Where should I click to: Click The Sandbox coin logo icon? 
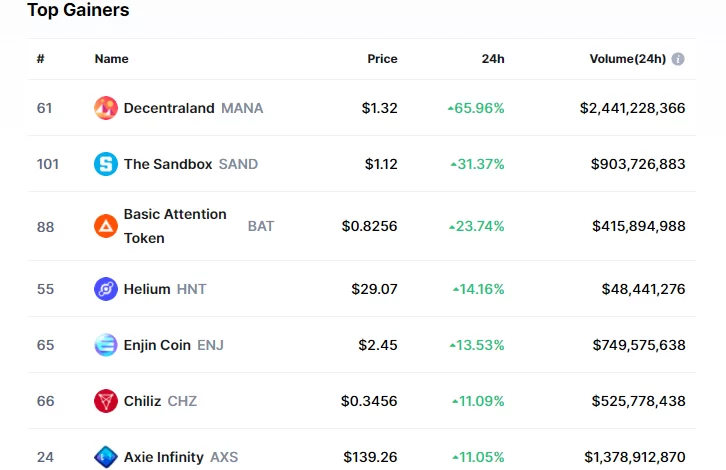coord(106,164)
